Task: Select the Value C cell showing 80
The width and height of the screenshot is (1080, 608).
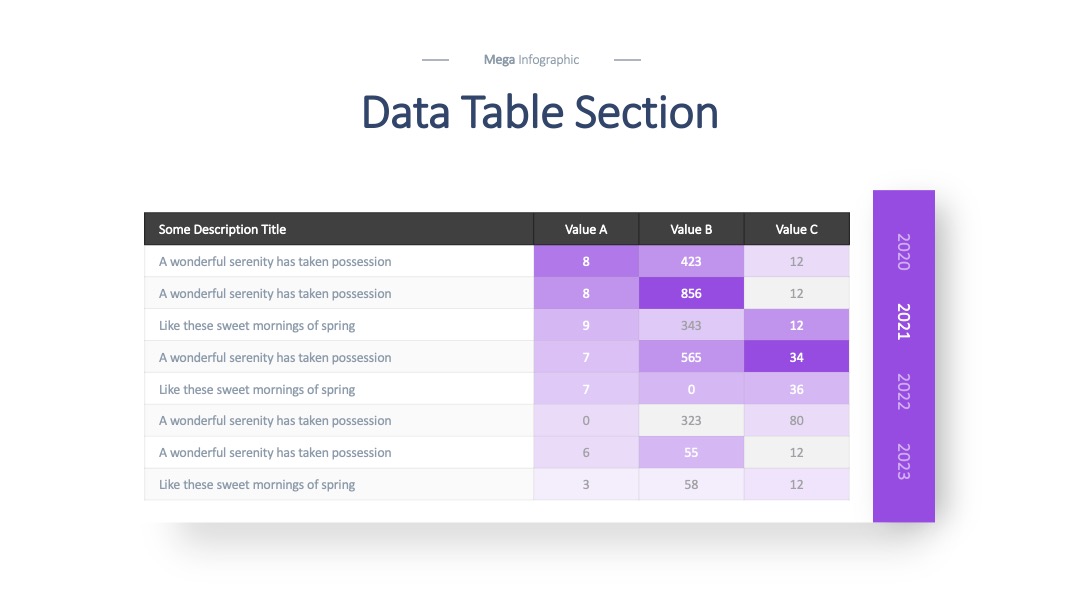Action: (x=796, y=421)
